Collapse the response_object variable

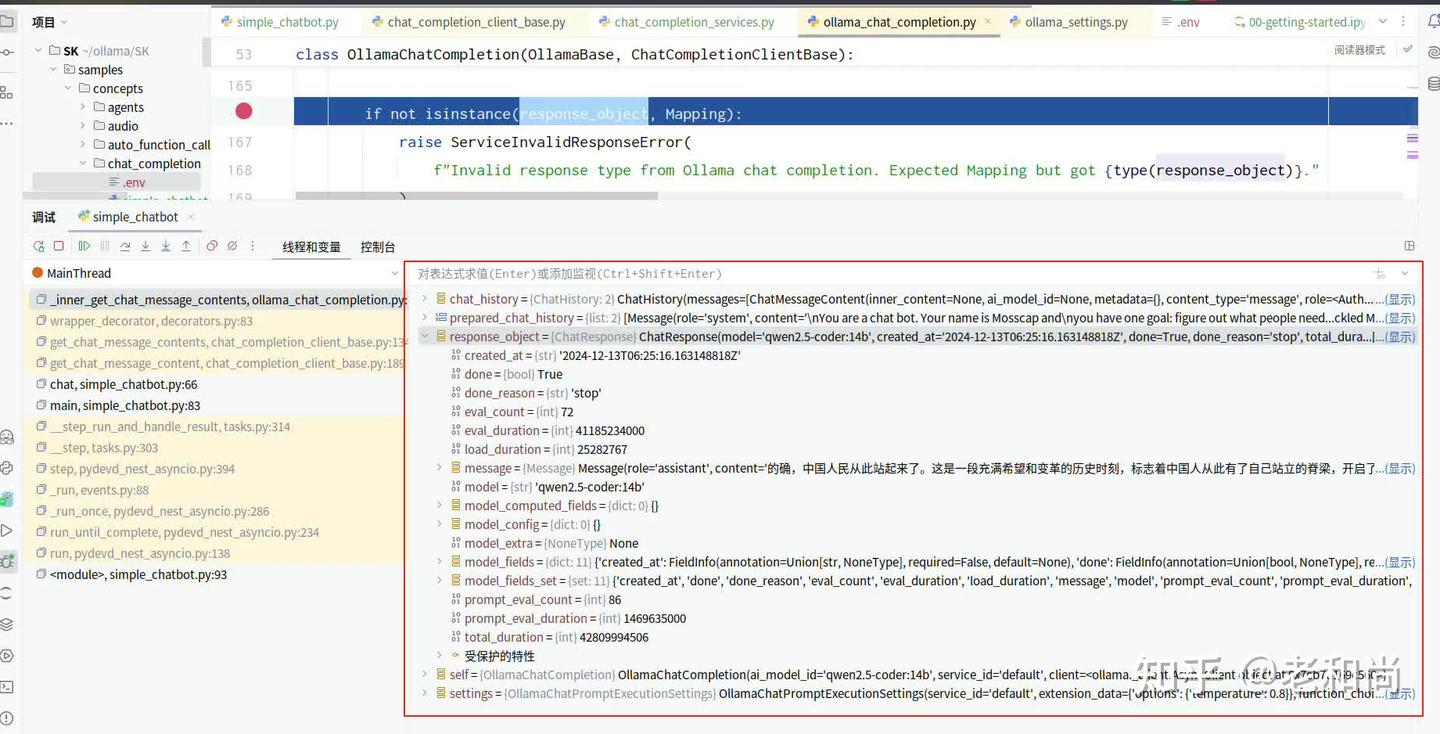425,337
